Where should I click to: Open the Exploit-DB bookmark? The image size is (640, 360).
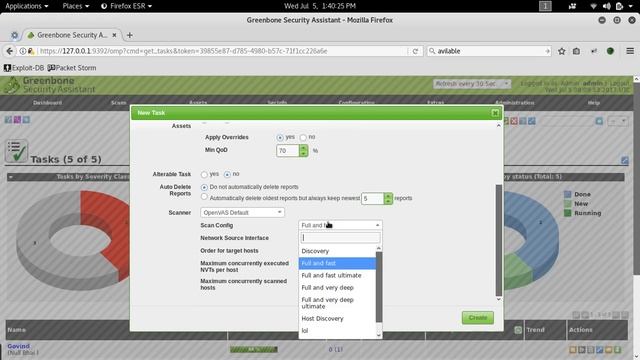pyautogui.click(x=24, y=68)
